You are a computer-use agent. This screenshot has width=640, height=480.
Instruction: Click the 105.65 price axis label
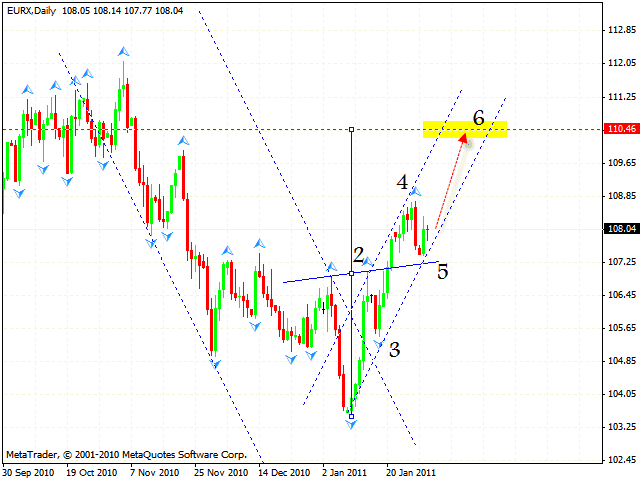[622, 328]
